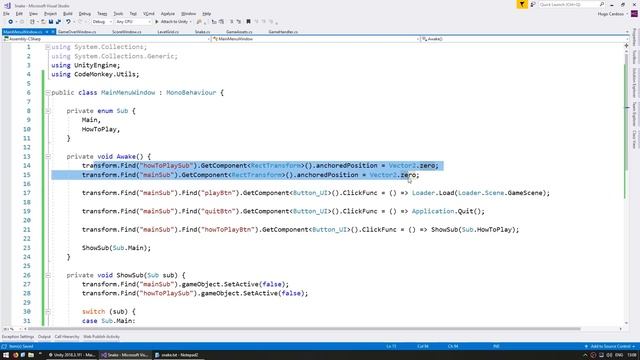The height and width of the screenshot is (360, 640).
Task: Collapse the Awake method at line 13
Action: pos(48,157)
